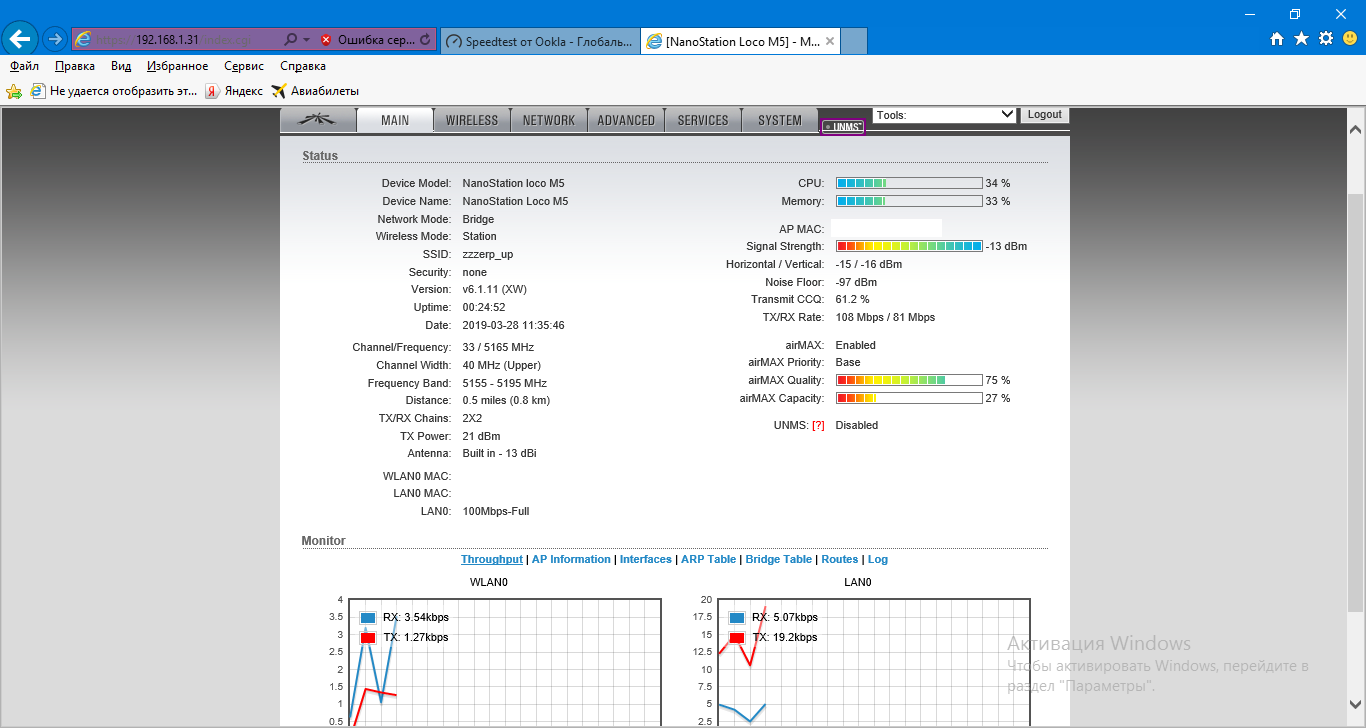1366x728 pixels.
Task: Click the browser Home icon
Action: coord(1276,39)
